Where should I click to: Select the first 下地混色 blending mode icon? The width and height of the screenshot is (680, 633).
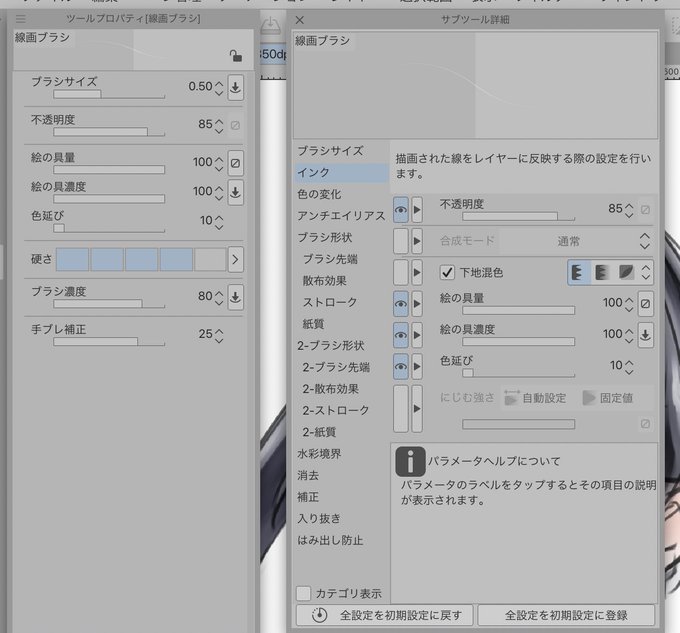click(579, 273)
